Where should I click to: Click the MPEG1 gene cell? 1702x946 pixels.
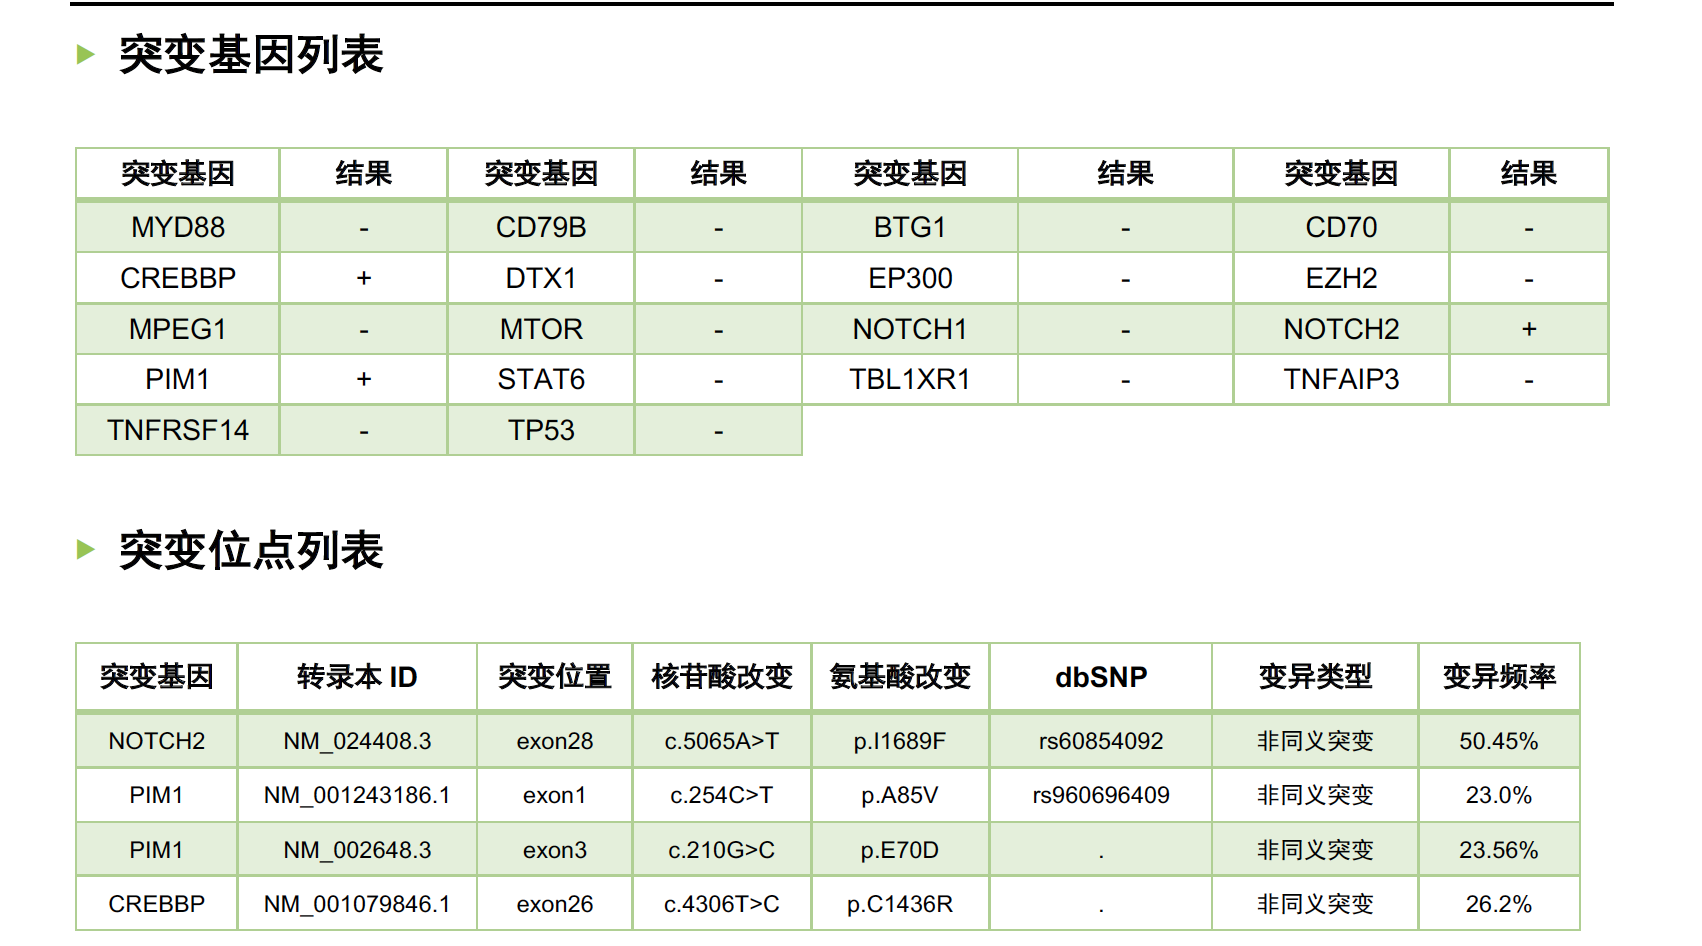[x=178, y=329]
